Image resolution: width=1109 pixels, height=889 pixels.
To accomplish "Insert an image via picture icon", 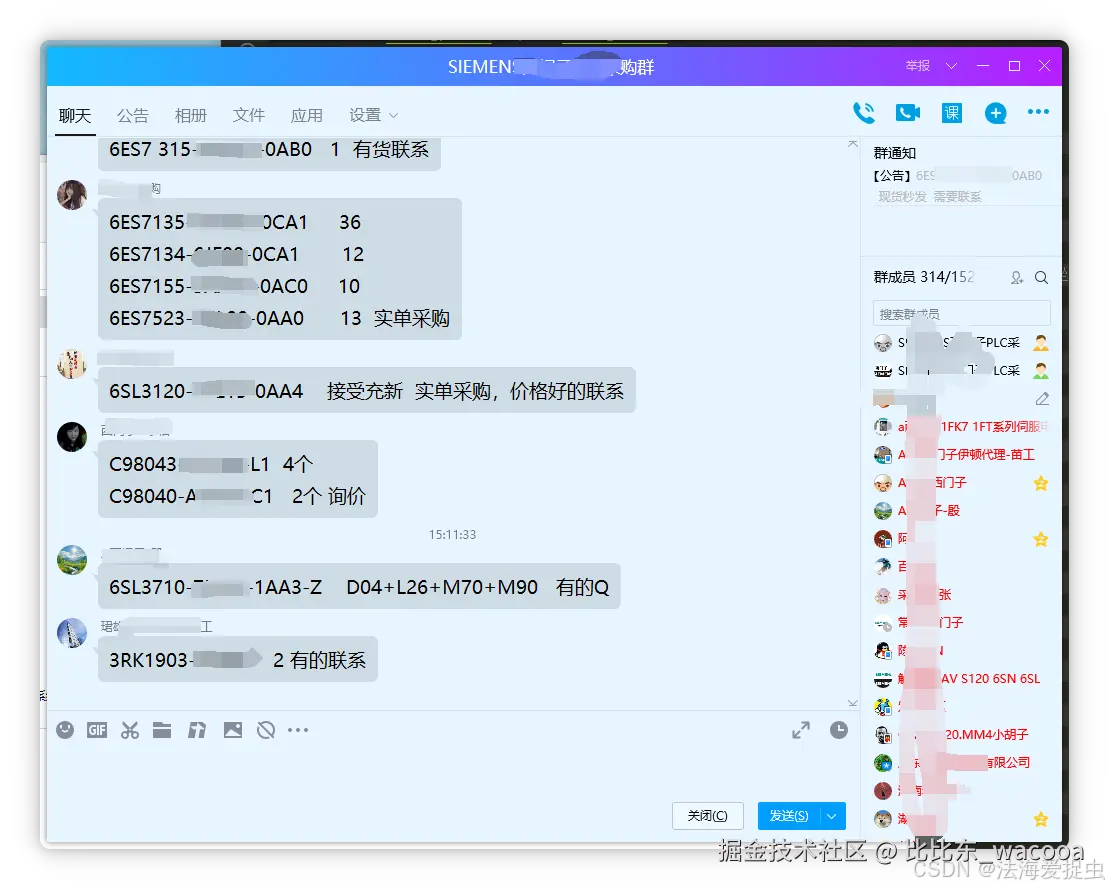I will 233,730.
